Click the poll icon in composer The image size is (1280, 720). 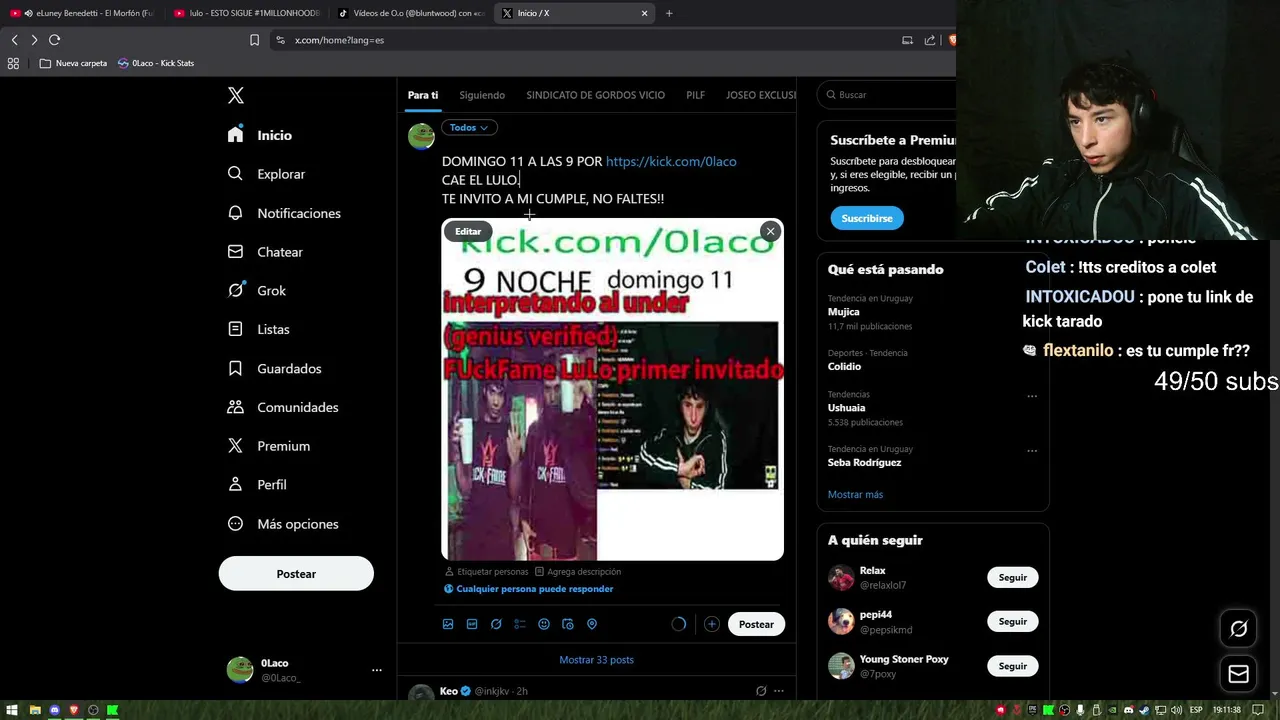point(520,624)
